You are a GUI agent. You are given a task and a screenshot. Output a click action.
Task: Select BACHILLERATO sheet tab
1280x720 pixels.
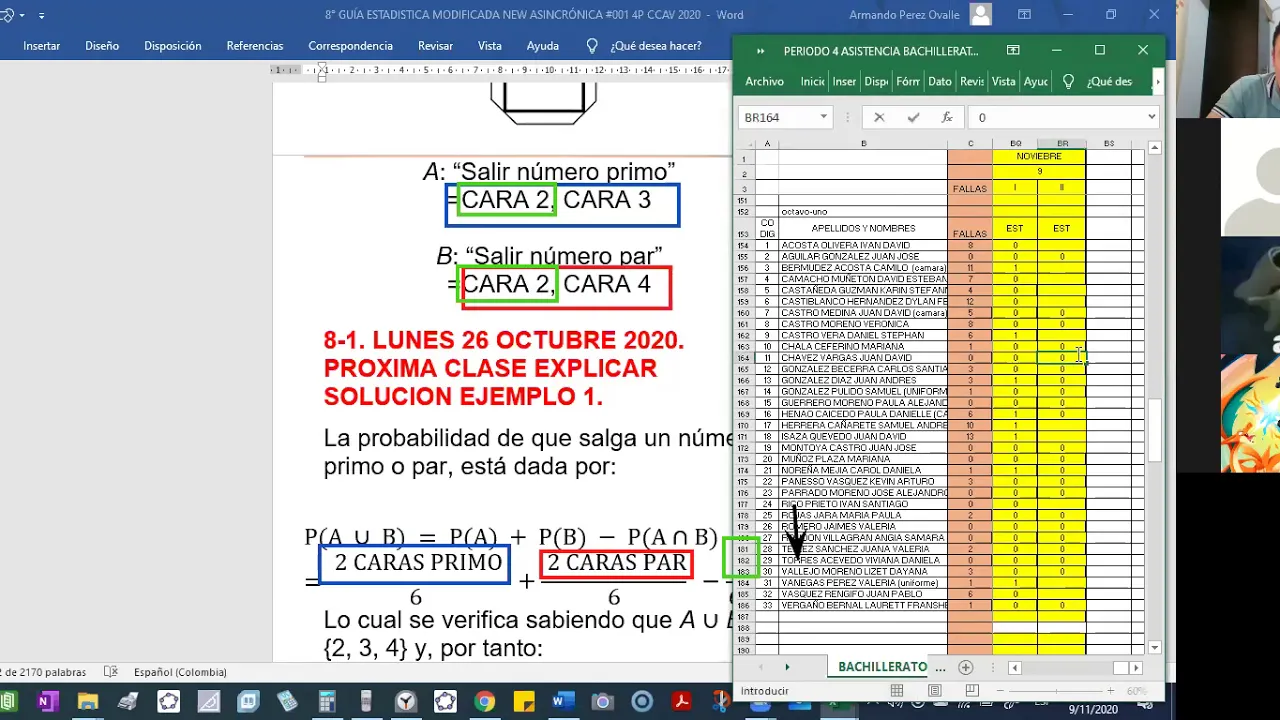(x=883, y=667)
